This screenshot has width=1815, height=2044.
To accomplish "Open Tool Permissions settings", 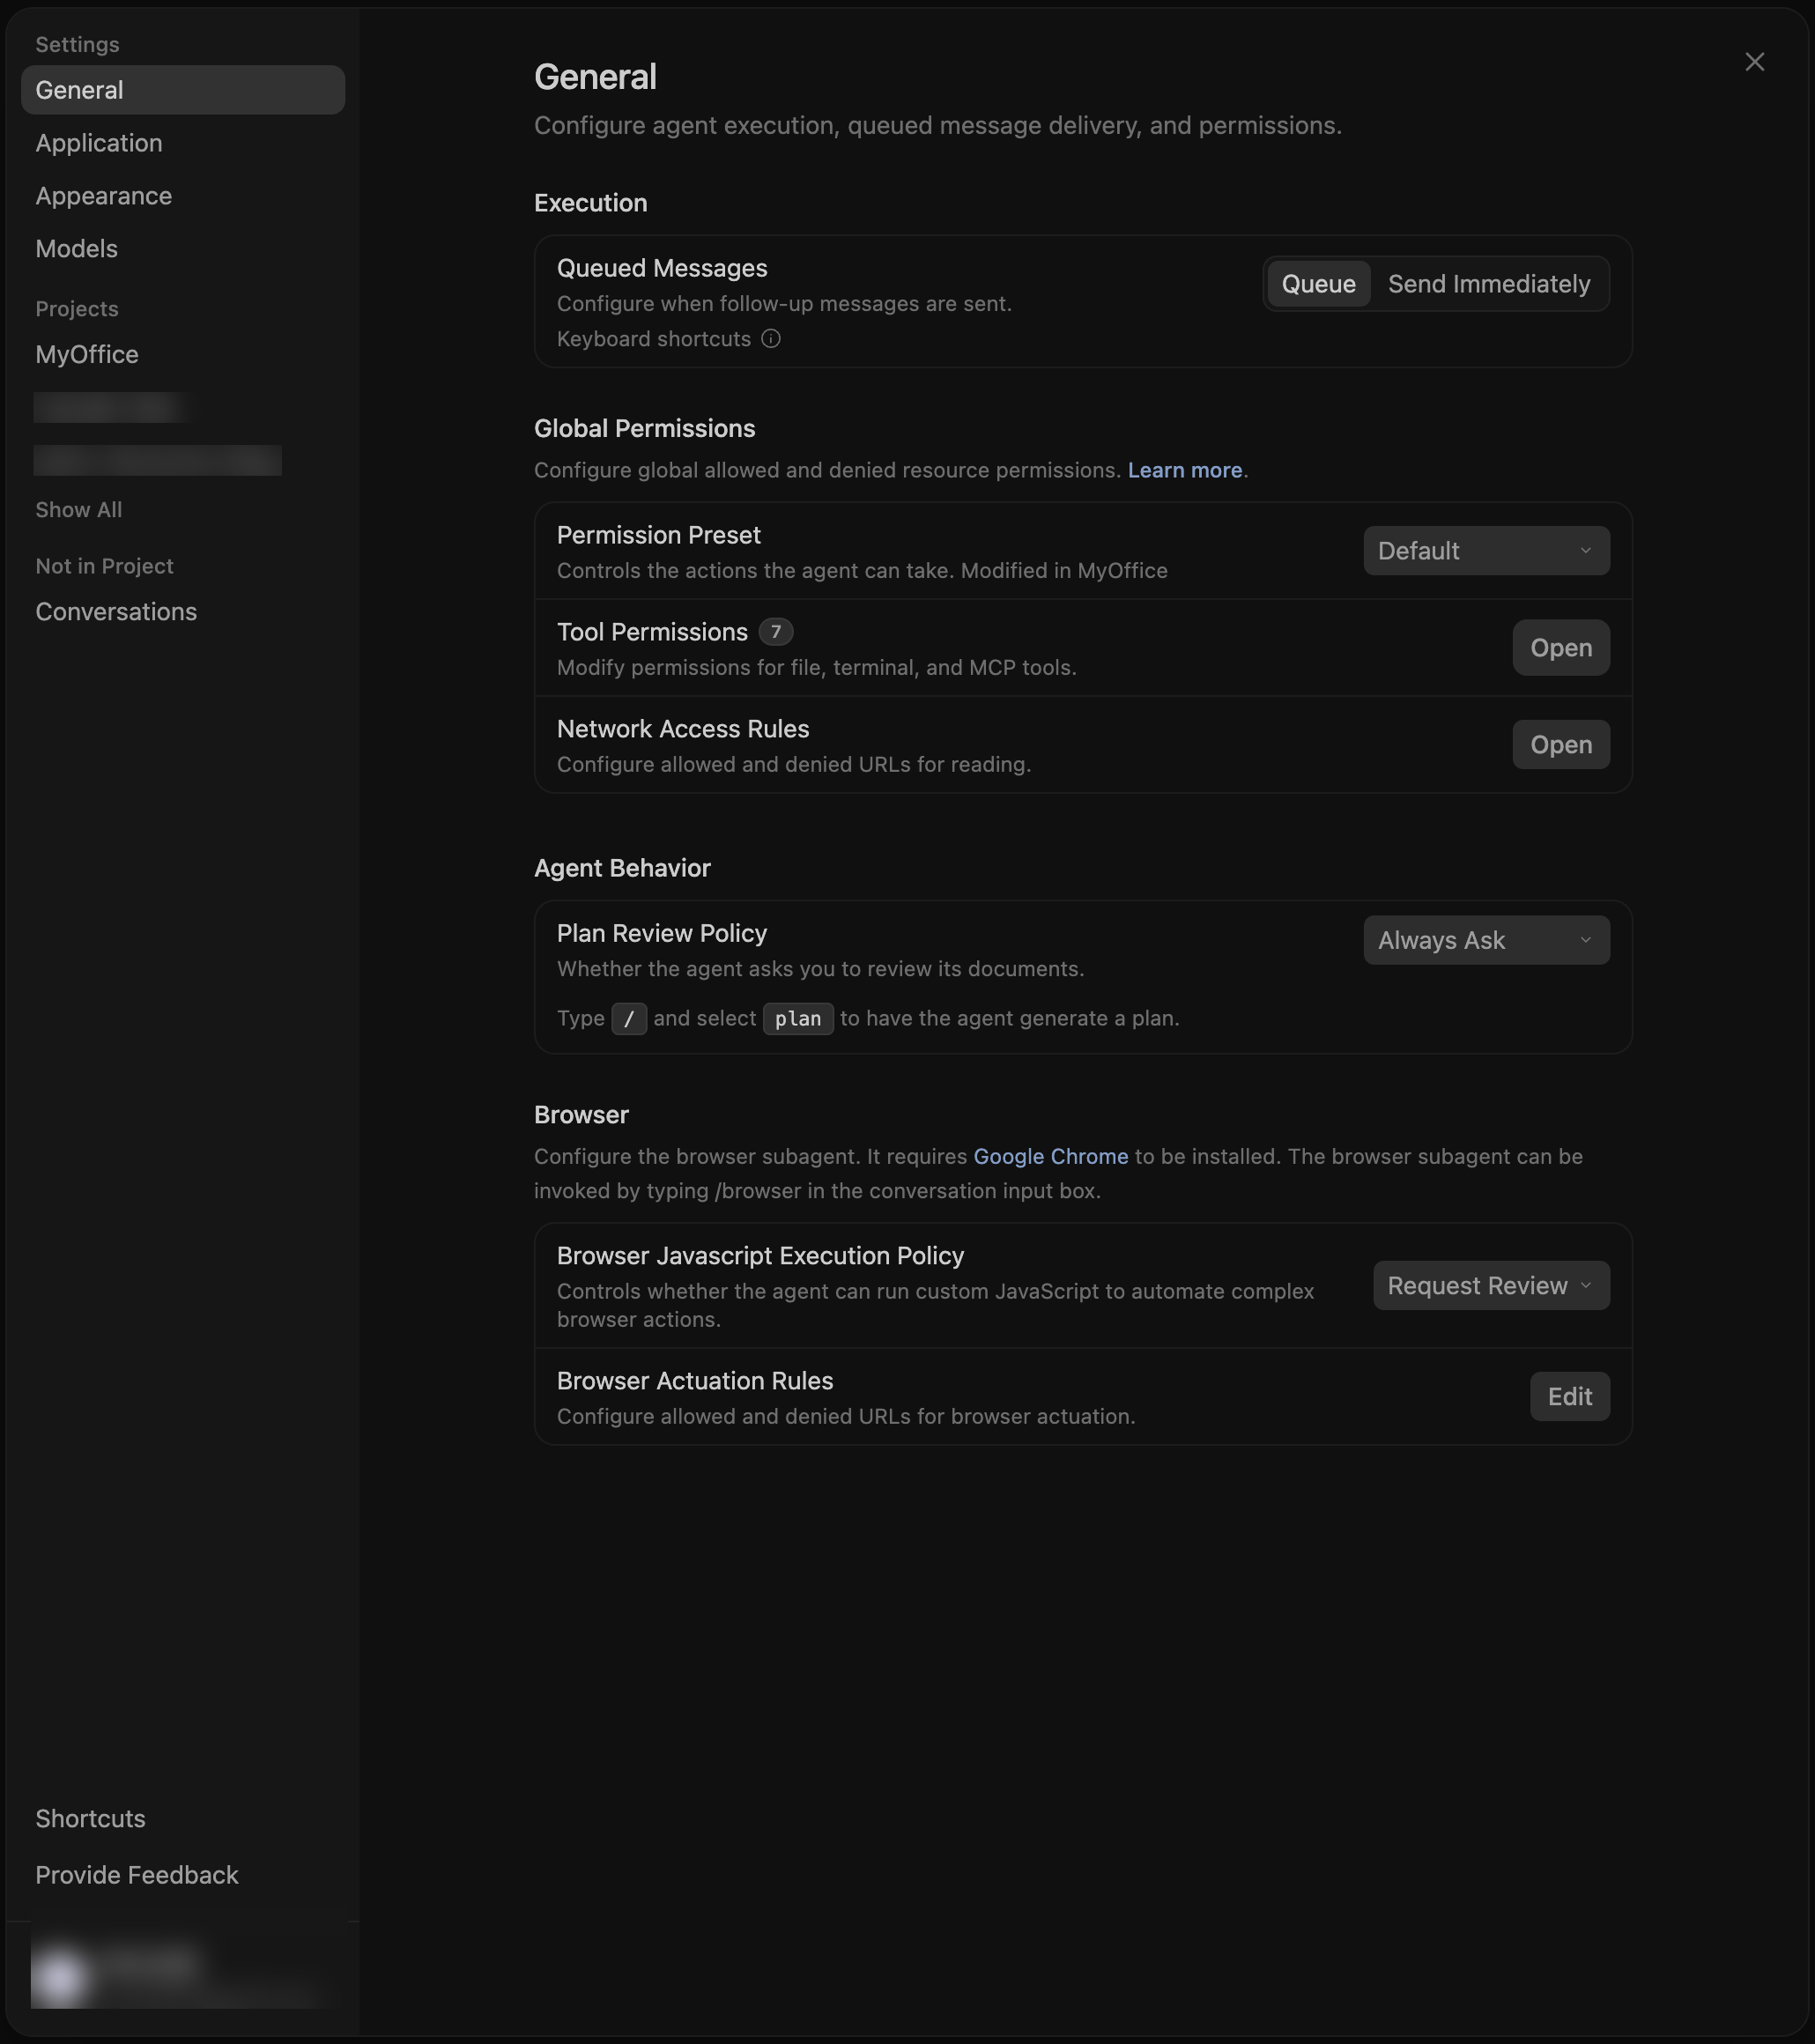I will (x=1560, y=648).
